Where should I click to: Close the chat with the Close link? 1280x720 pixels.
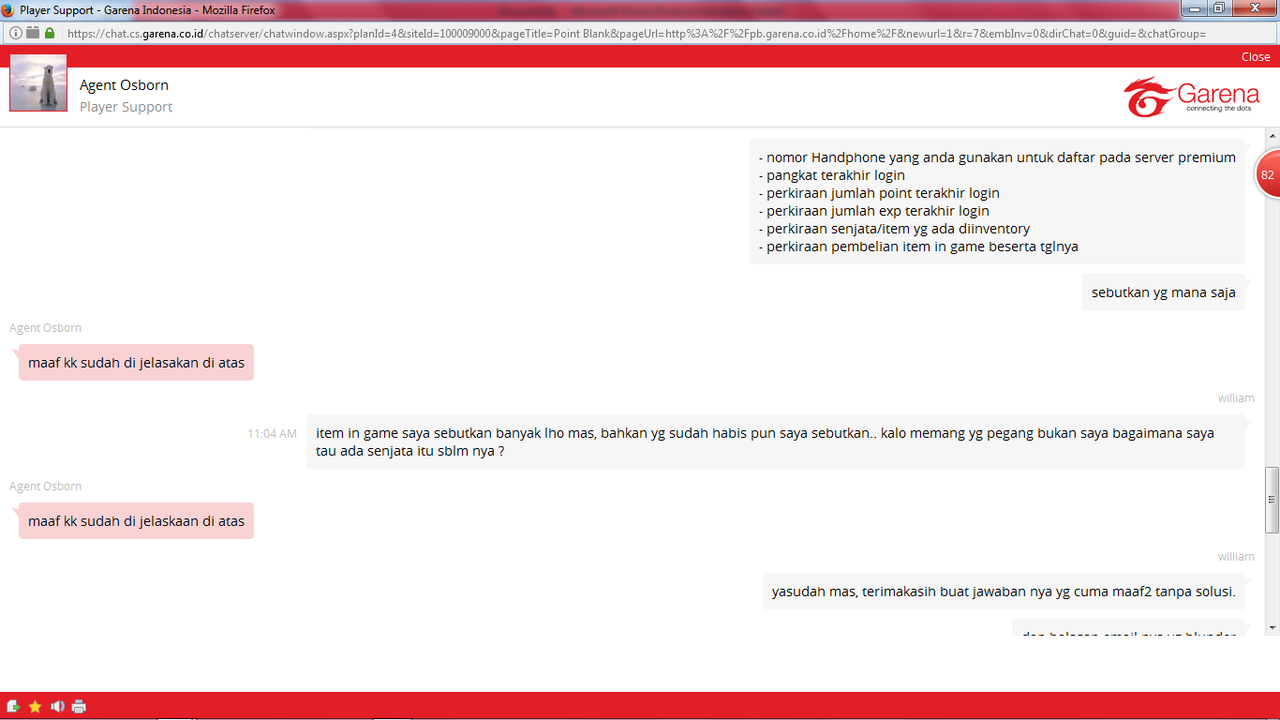click(x=1255, y=57)
